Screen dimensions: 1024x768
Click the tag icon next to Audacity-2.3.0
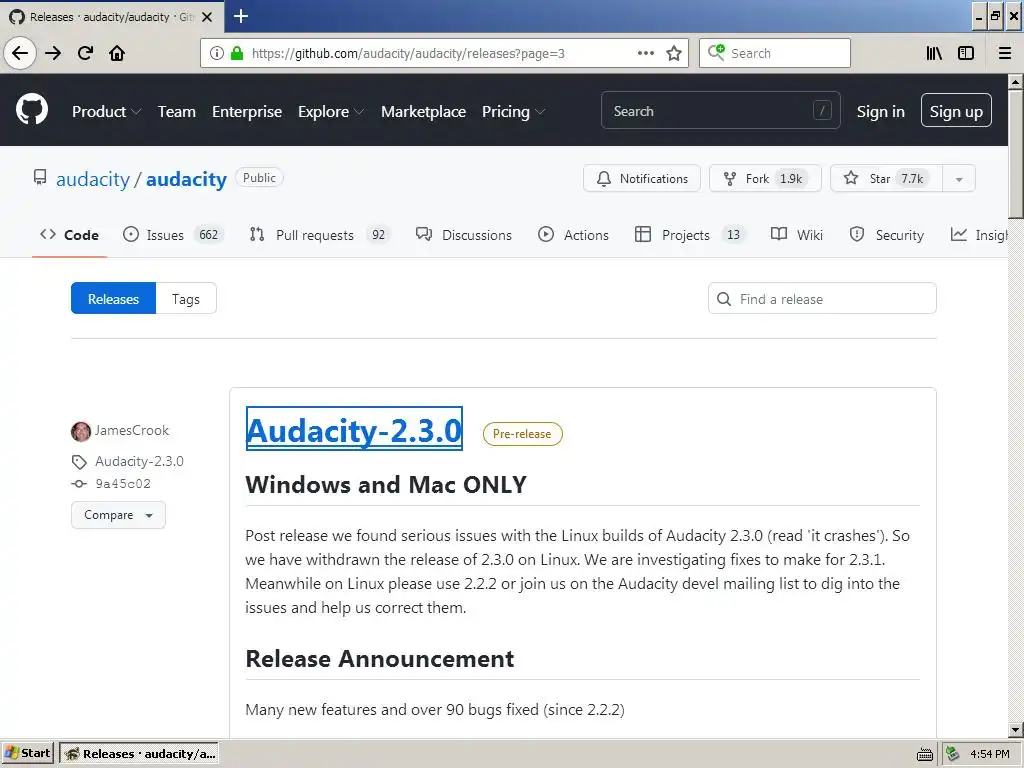tap(79, 462)
